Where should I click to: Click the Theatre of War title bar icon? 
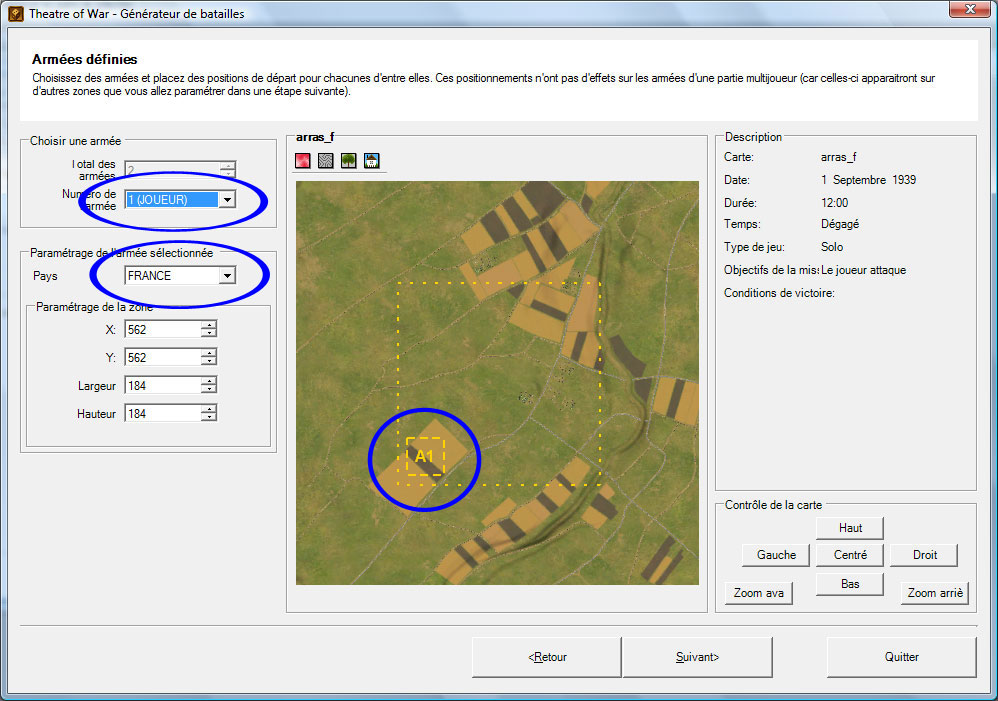[15, 14]
